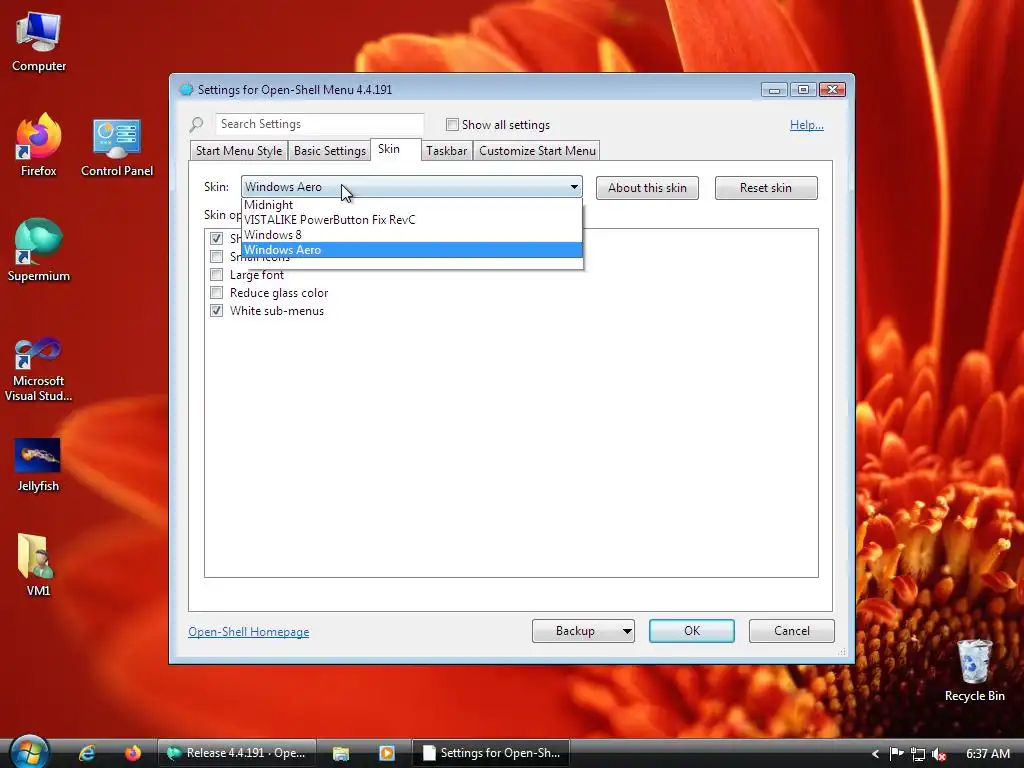Select the Skin tab
This screenshot has width=1024, height=768.
click(395, 149)
